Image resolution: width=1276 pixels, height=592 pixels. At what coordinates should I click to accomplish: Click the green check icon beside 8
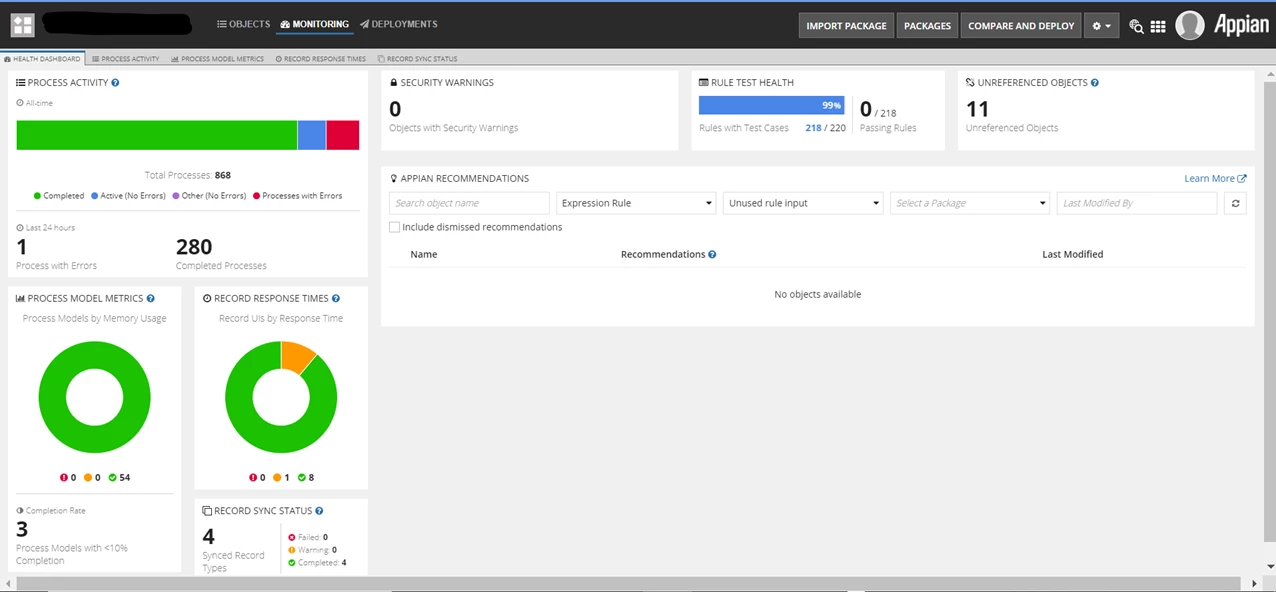pyautogui.click(x=302, y=478)
